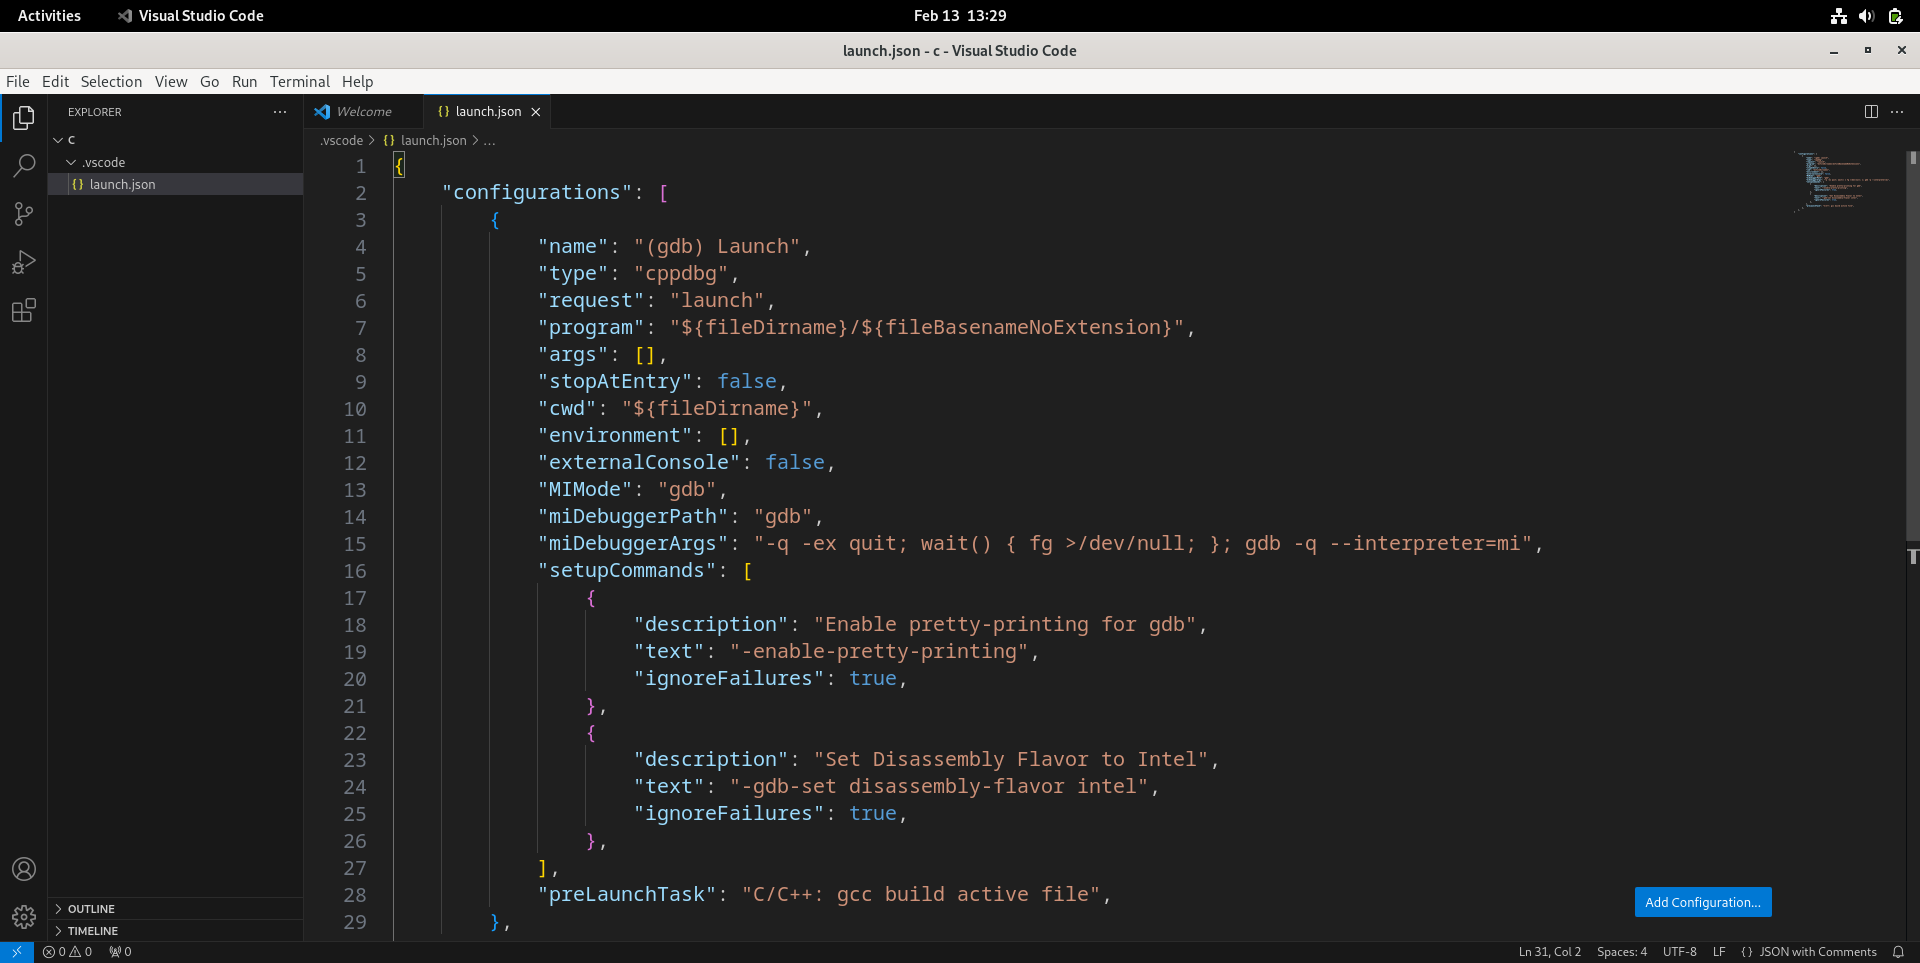Click the Feb 13 13:29 clock

point(960,16)
